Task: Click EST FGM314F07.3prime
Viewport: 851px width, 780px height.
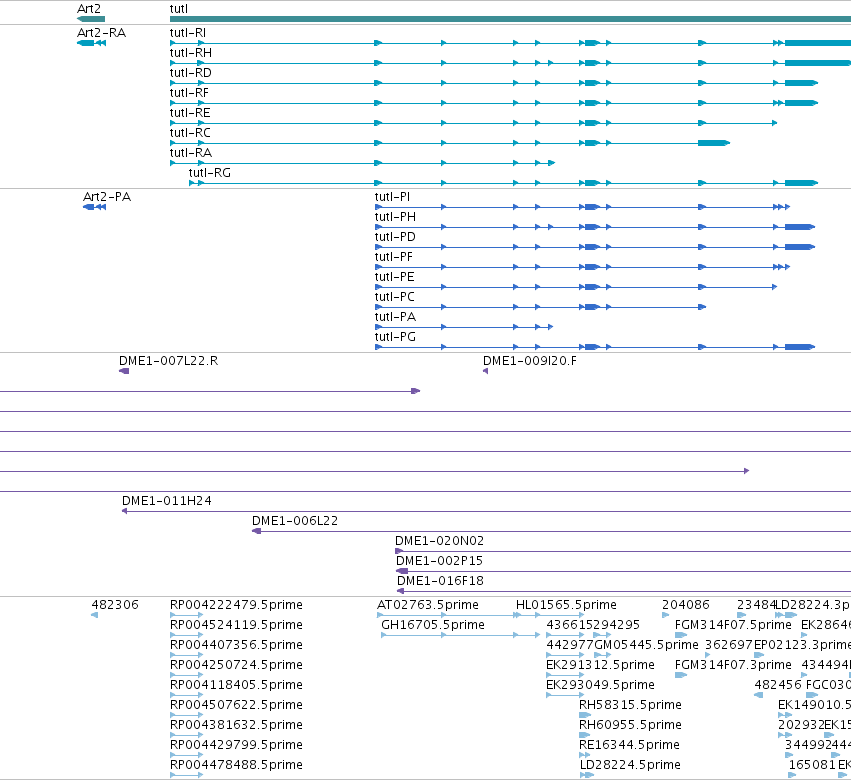Action: tap(681, 675)
